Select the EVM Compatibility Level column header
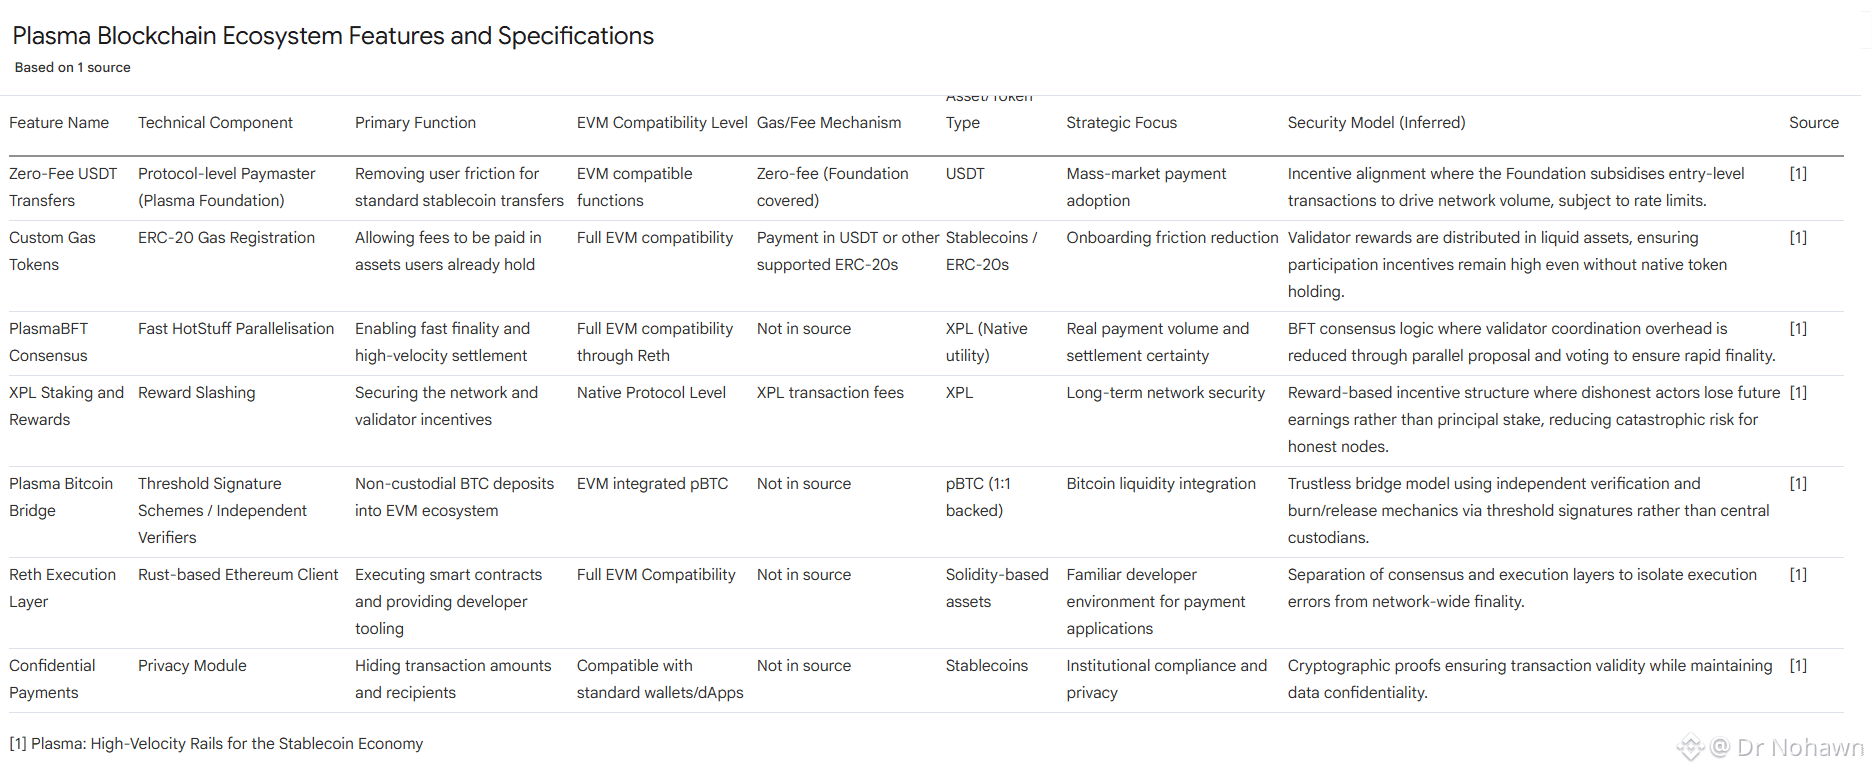Viewport: 1872px width, 772px height. coord(662,122)
